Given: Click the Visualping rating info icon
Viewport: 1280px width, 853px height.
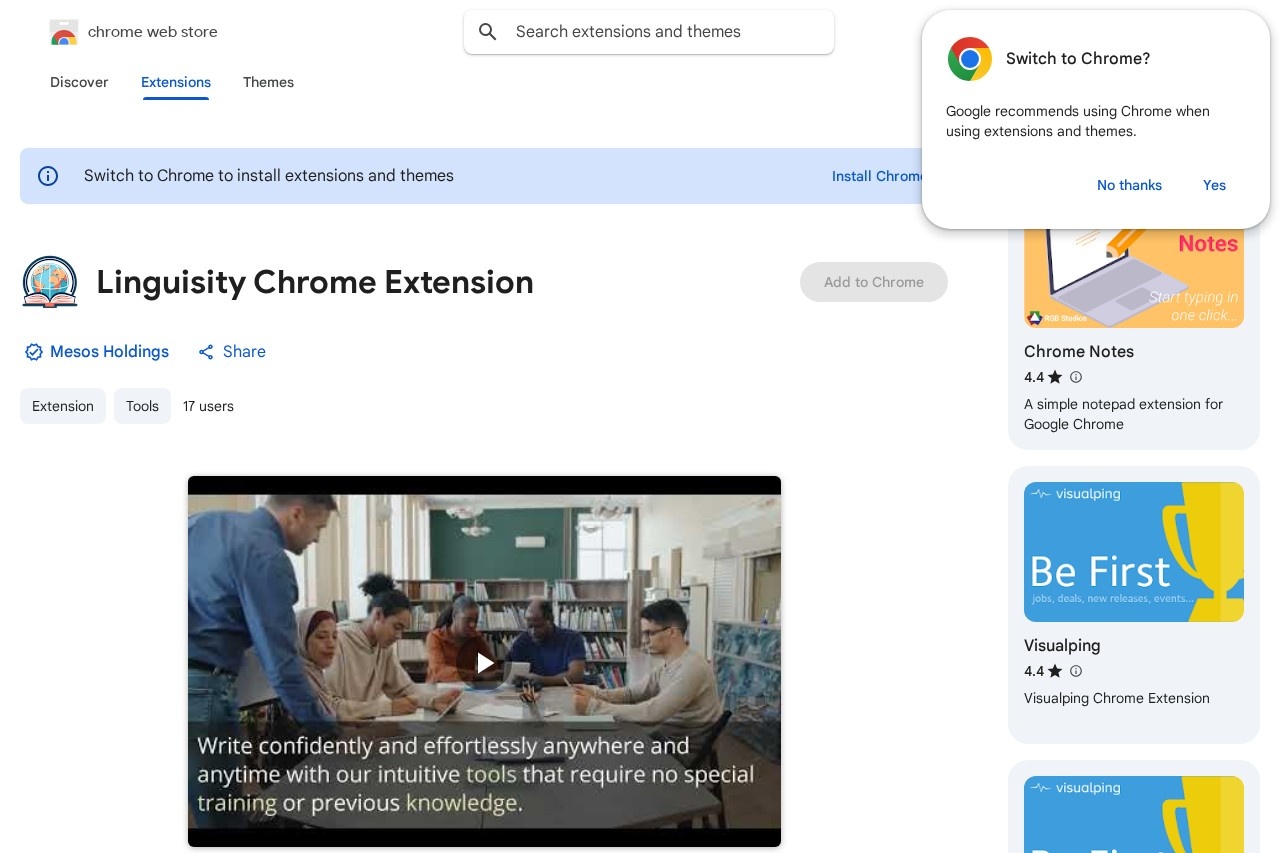Looking at the screenshot, I should (x=1076, y=671).
